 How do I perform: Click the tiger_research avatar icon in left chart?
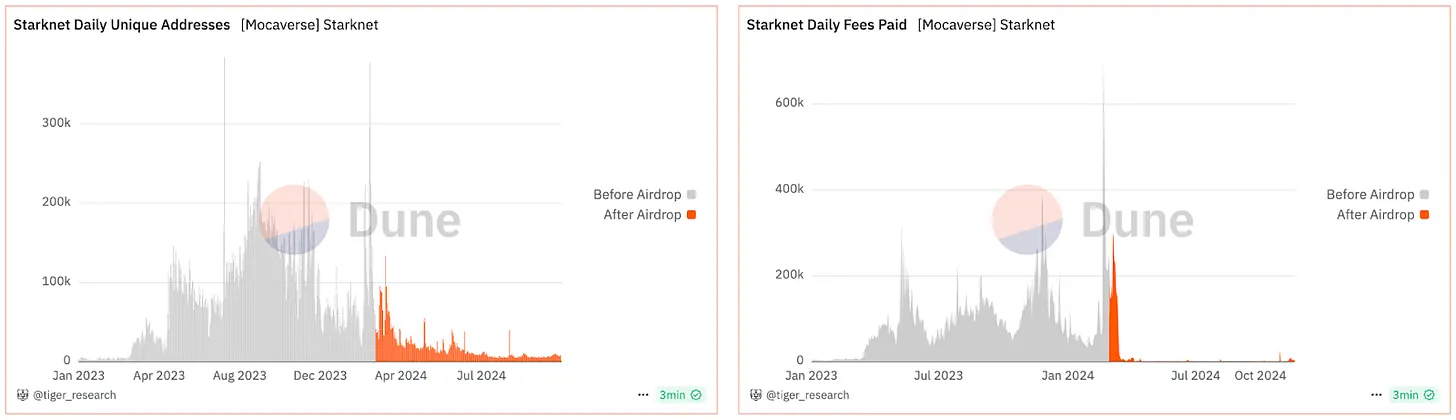pos(21,395)
